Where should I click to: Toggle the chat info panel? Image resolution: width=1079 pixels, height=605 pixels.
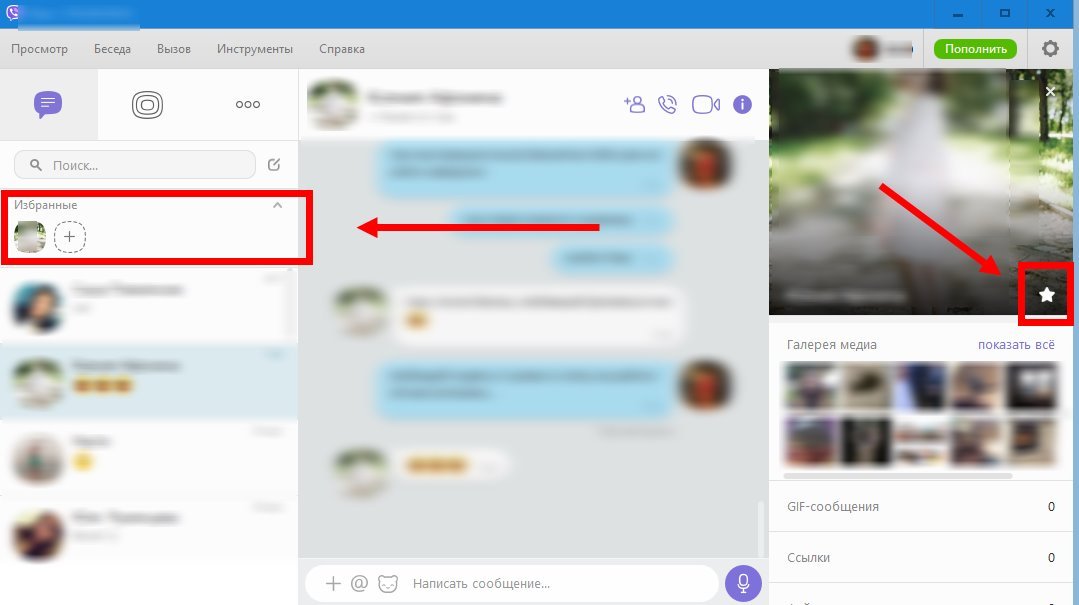tap(742, 104)
